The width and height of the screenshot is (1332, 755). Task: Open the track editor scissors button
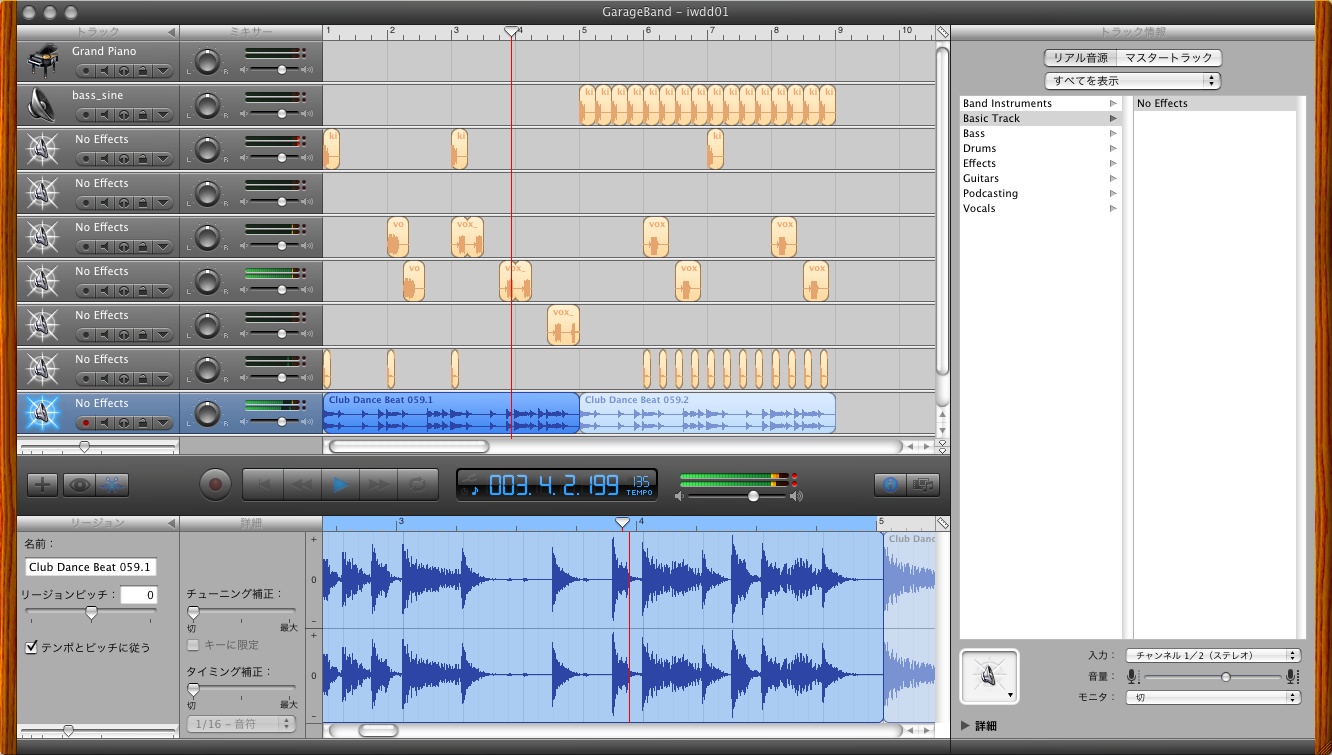tap(113, 485)
